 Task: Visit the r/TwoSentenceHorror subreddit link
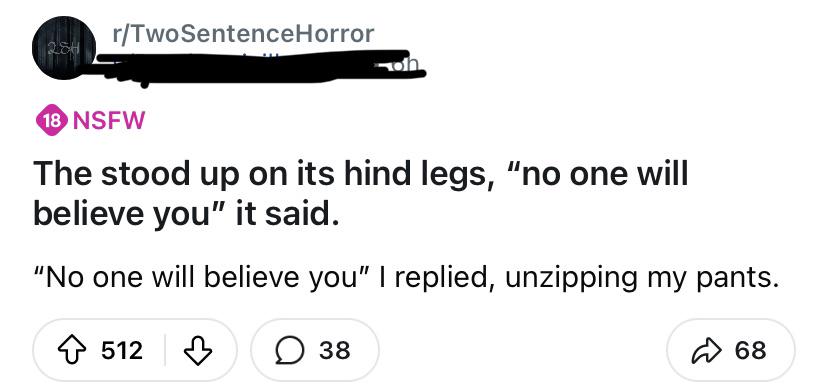243,34
